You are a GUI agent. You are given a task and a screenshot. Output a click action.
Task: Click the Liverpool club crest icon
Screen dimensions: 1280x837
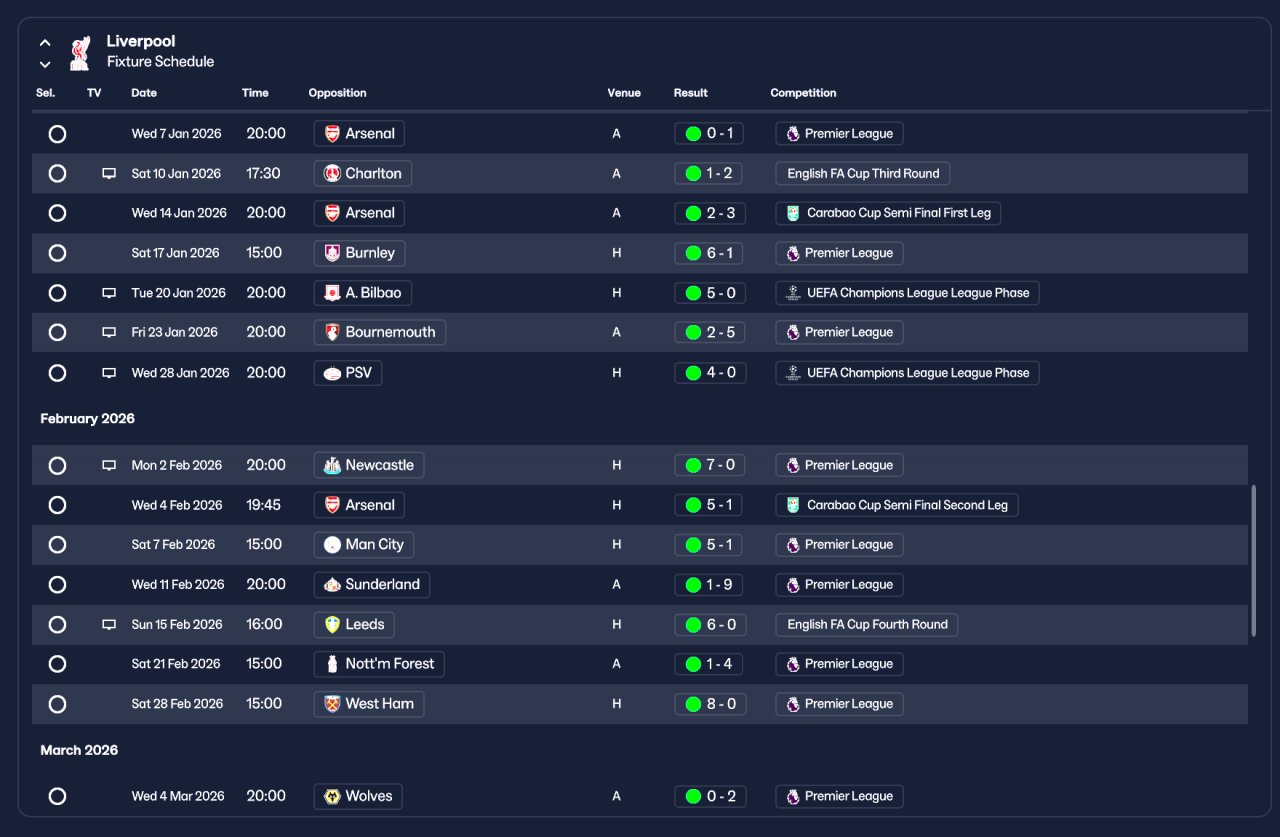pyautogui.click(x=79, y=53)
